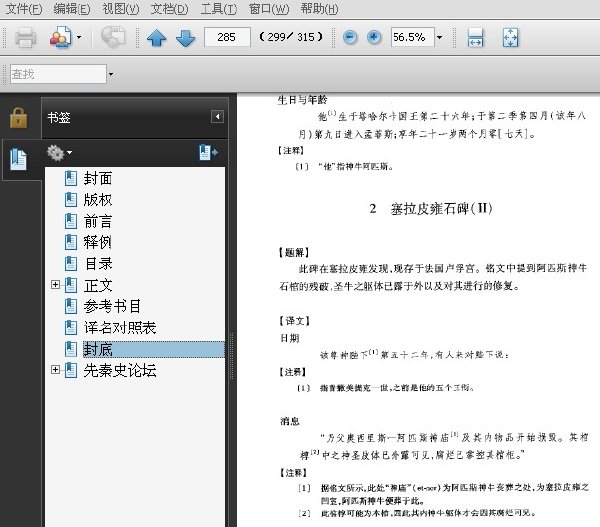Zoom in with the plus button
This screenshot has width=600, height=527.
click(374, 37)
